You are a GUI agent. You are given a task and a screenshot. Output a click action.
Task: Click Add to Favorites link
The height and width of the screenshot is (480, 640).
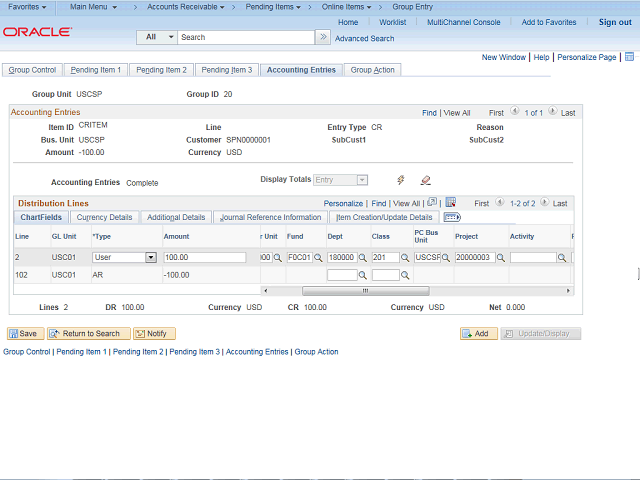(x=549, y=22)
